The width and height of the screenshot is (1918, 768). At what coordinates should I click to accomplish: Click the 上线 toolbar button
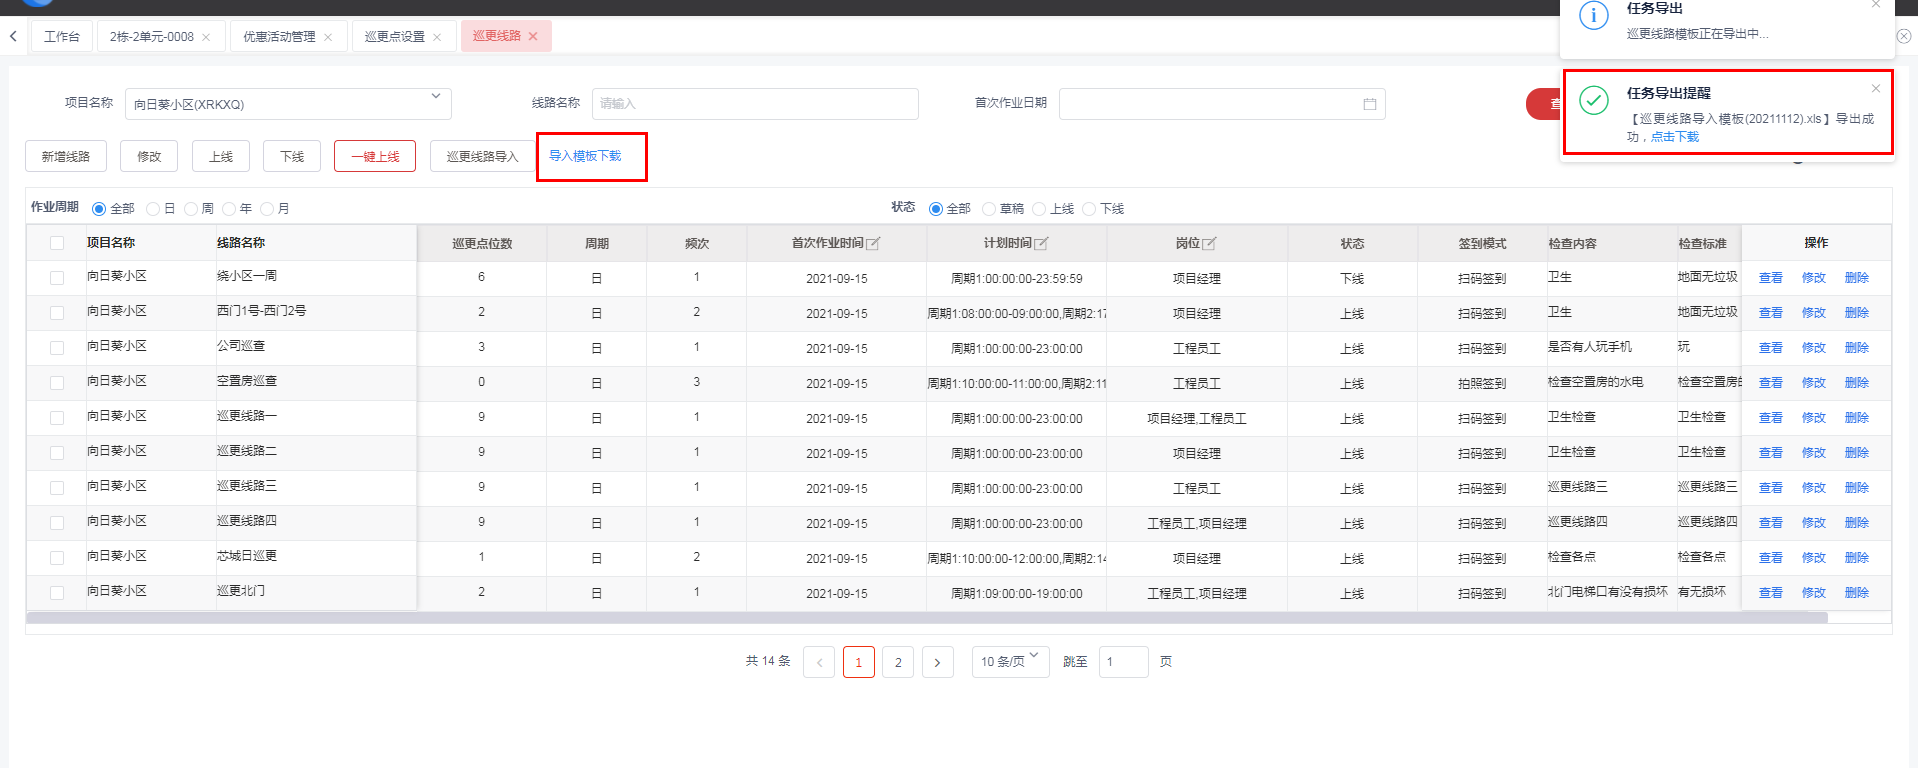coord(221,156)
